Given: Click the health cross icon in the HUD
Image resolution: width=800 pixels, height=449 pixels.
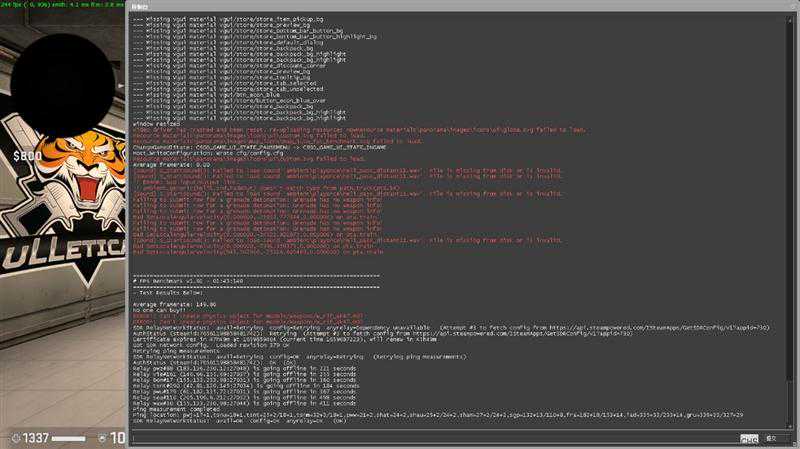Looking at the screenshot, I should pyautogui.click(x=15, y=438).
